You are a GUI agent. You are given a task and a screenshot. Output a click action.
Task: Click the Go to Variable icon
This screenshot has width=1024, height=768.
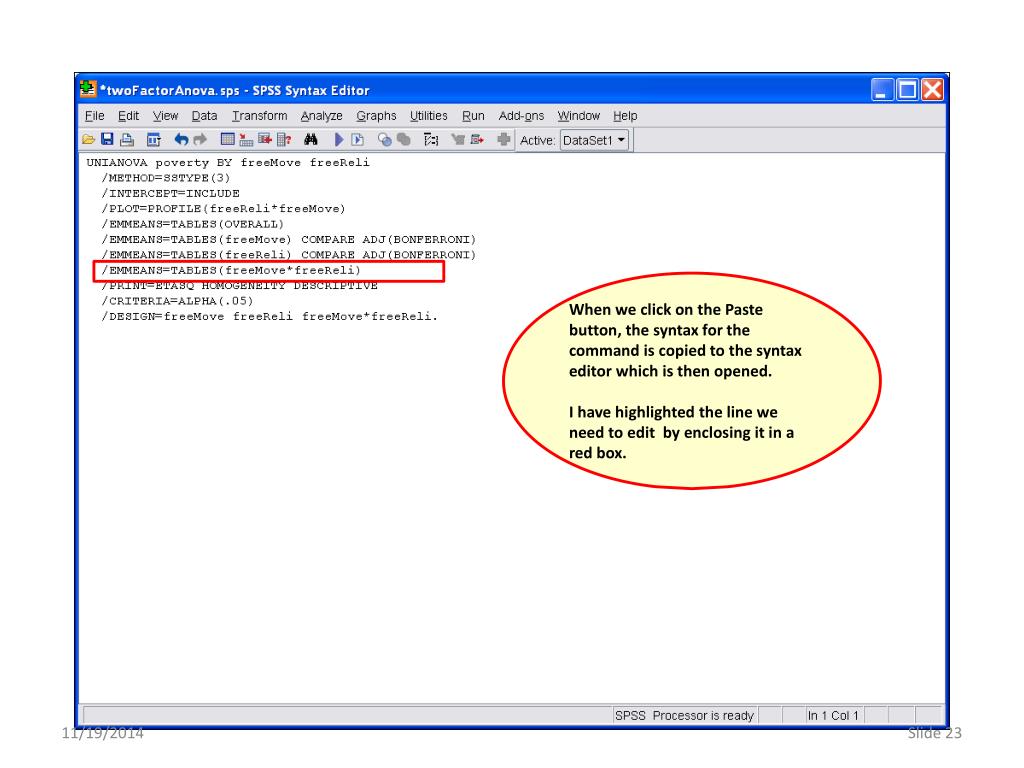pyautogui.click(x=265, y=140)
